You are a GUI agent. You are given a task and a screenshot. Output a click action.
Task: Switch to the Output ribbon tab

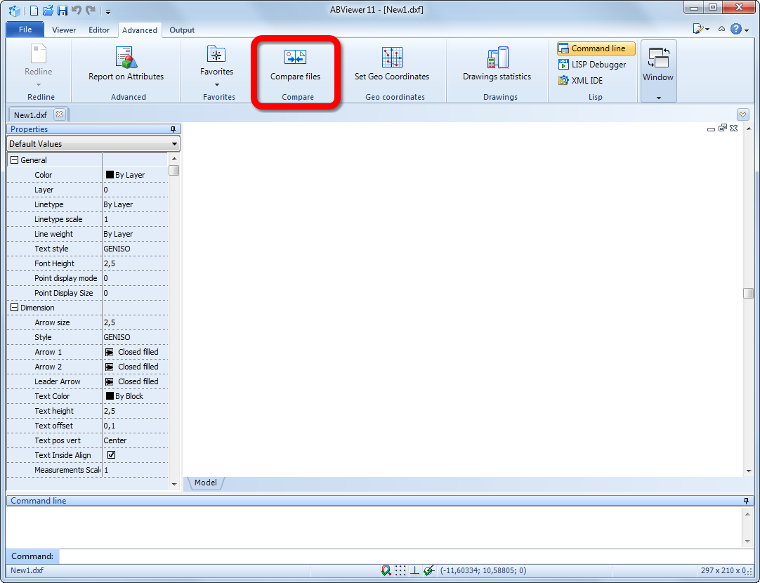coord(182,30)
